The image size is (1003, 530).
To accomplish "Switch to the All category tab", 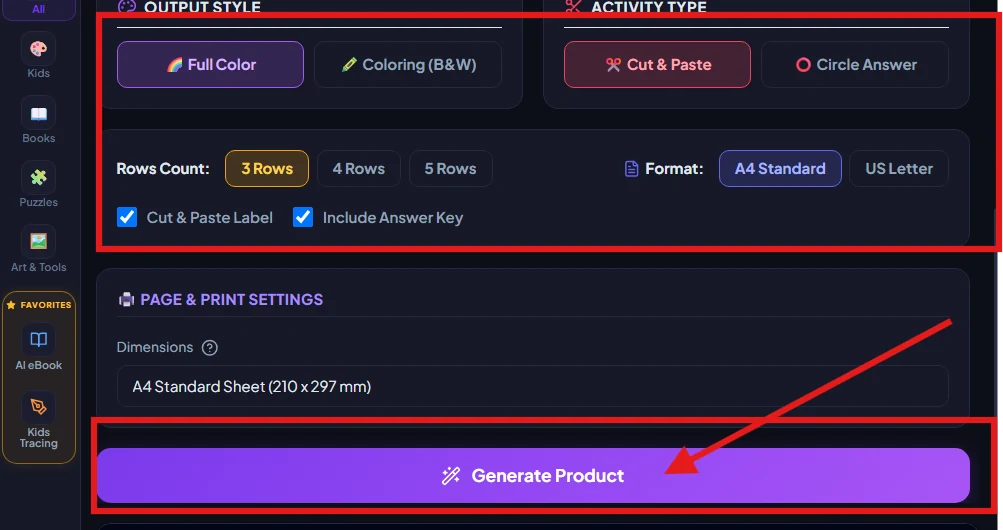I will tap(38, 9).
